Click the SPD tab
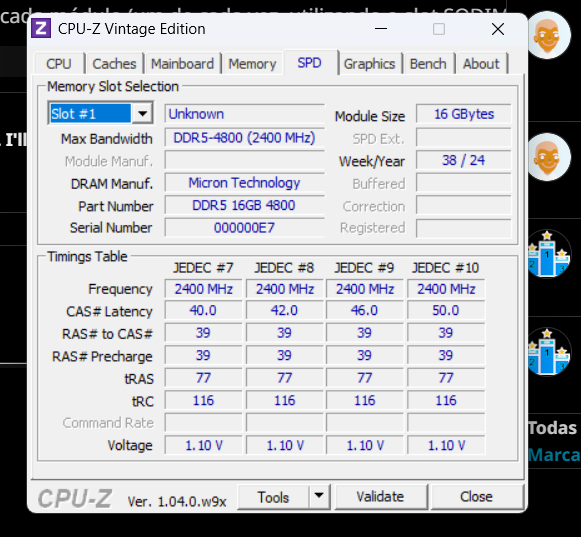This screenshot has width=581, height=537. pyautogui.click(x=310, y=63)
